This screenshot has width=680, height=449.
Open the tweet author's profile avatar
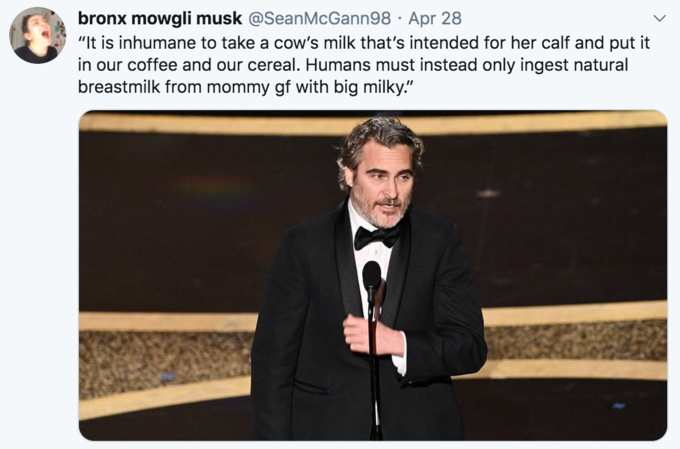click(38, 35)
